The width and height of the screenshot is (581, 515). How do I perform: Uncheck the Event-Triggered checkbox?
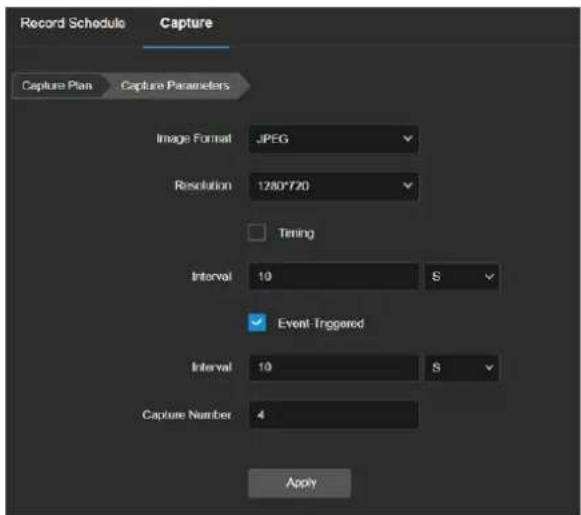tap(257, 323)
